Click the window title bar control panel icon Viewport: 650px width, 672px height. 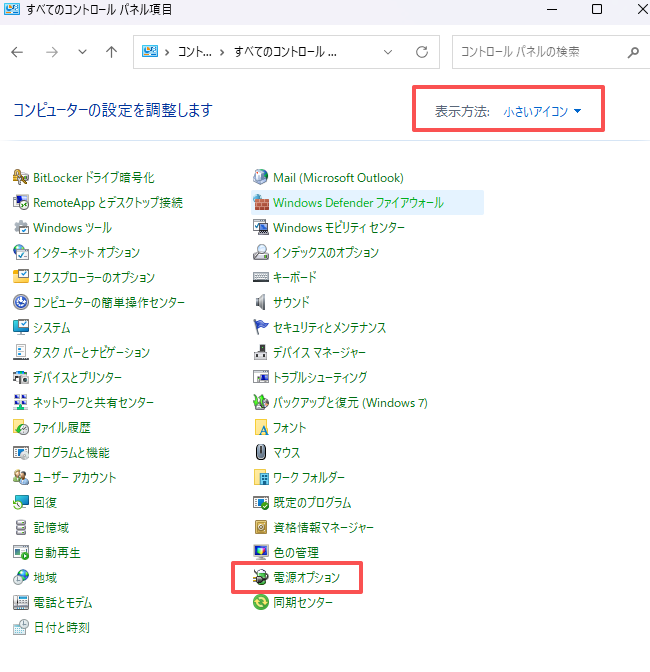12,9
